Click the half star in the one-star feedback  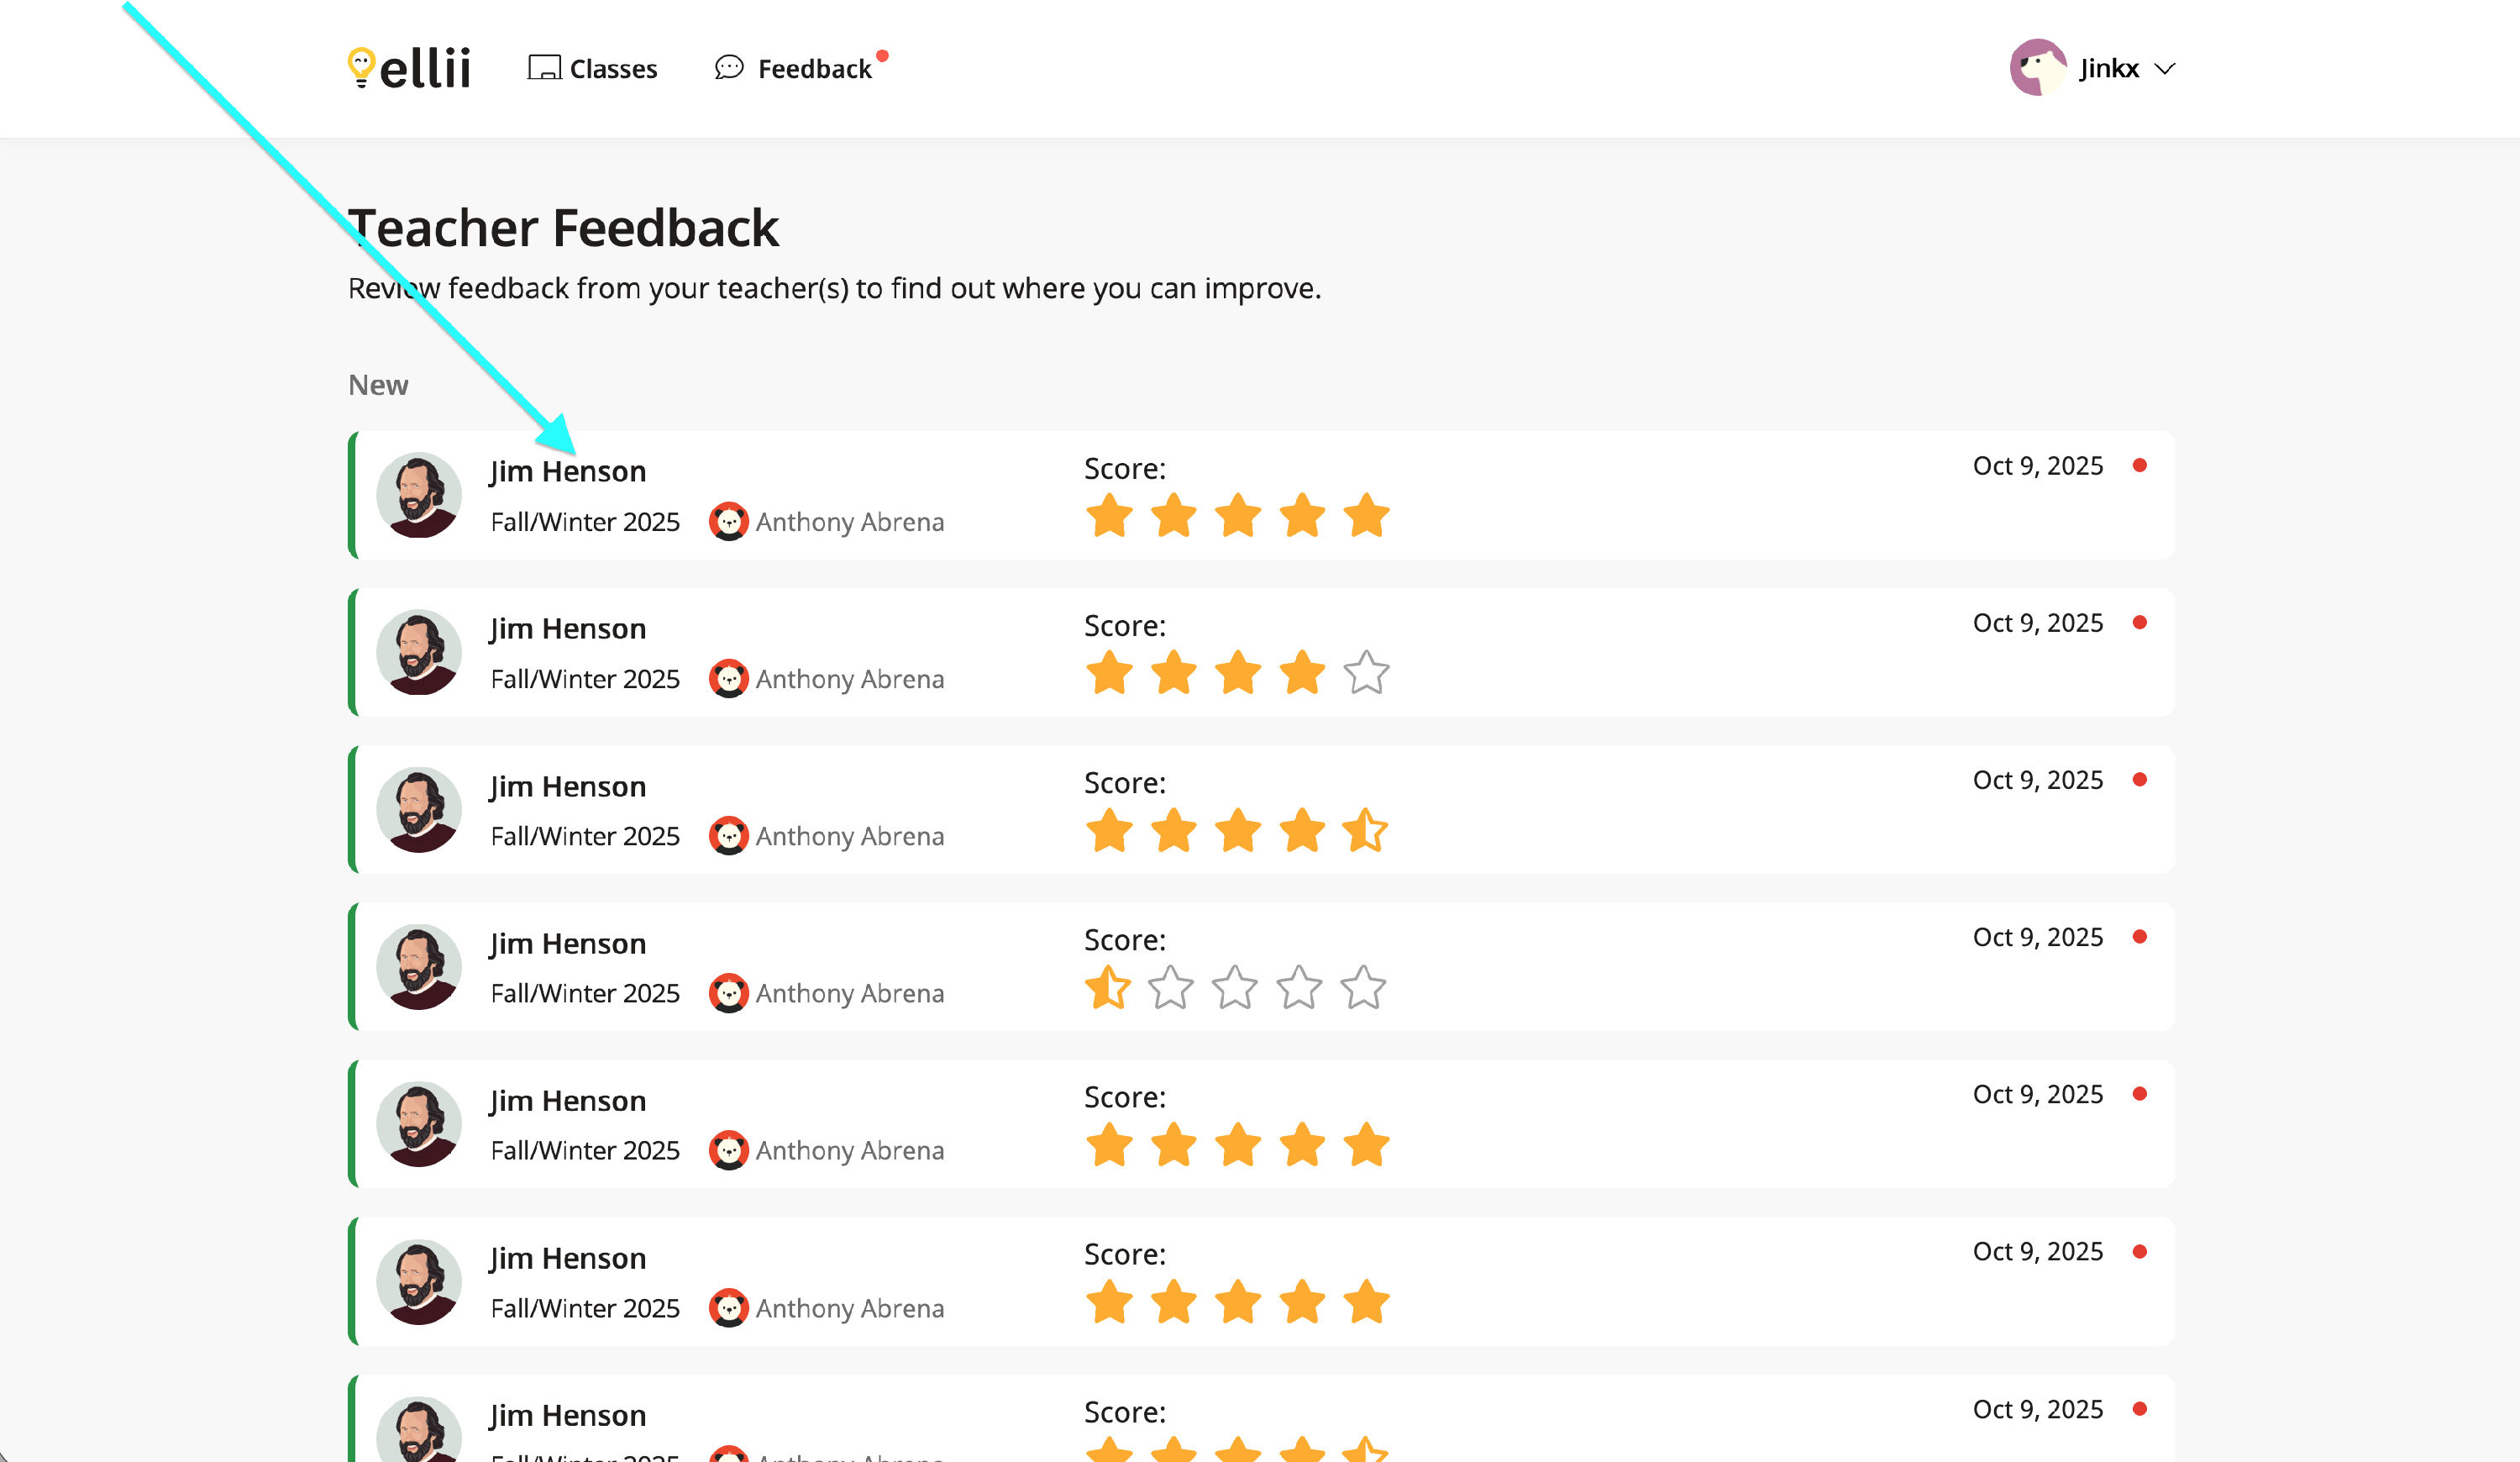pyautogui.click(x=1108, y=988)
